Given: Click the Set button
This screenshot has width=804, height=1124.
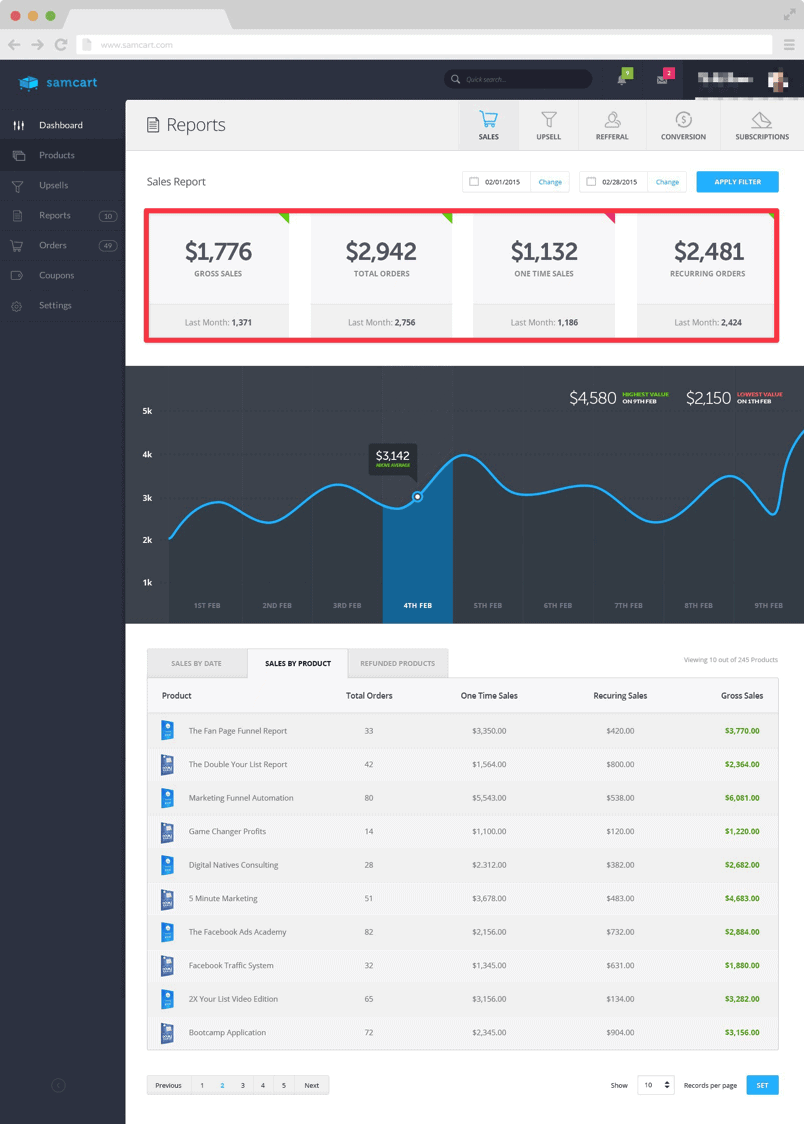Looking at the screenshot, I should click(762, 1085).
